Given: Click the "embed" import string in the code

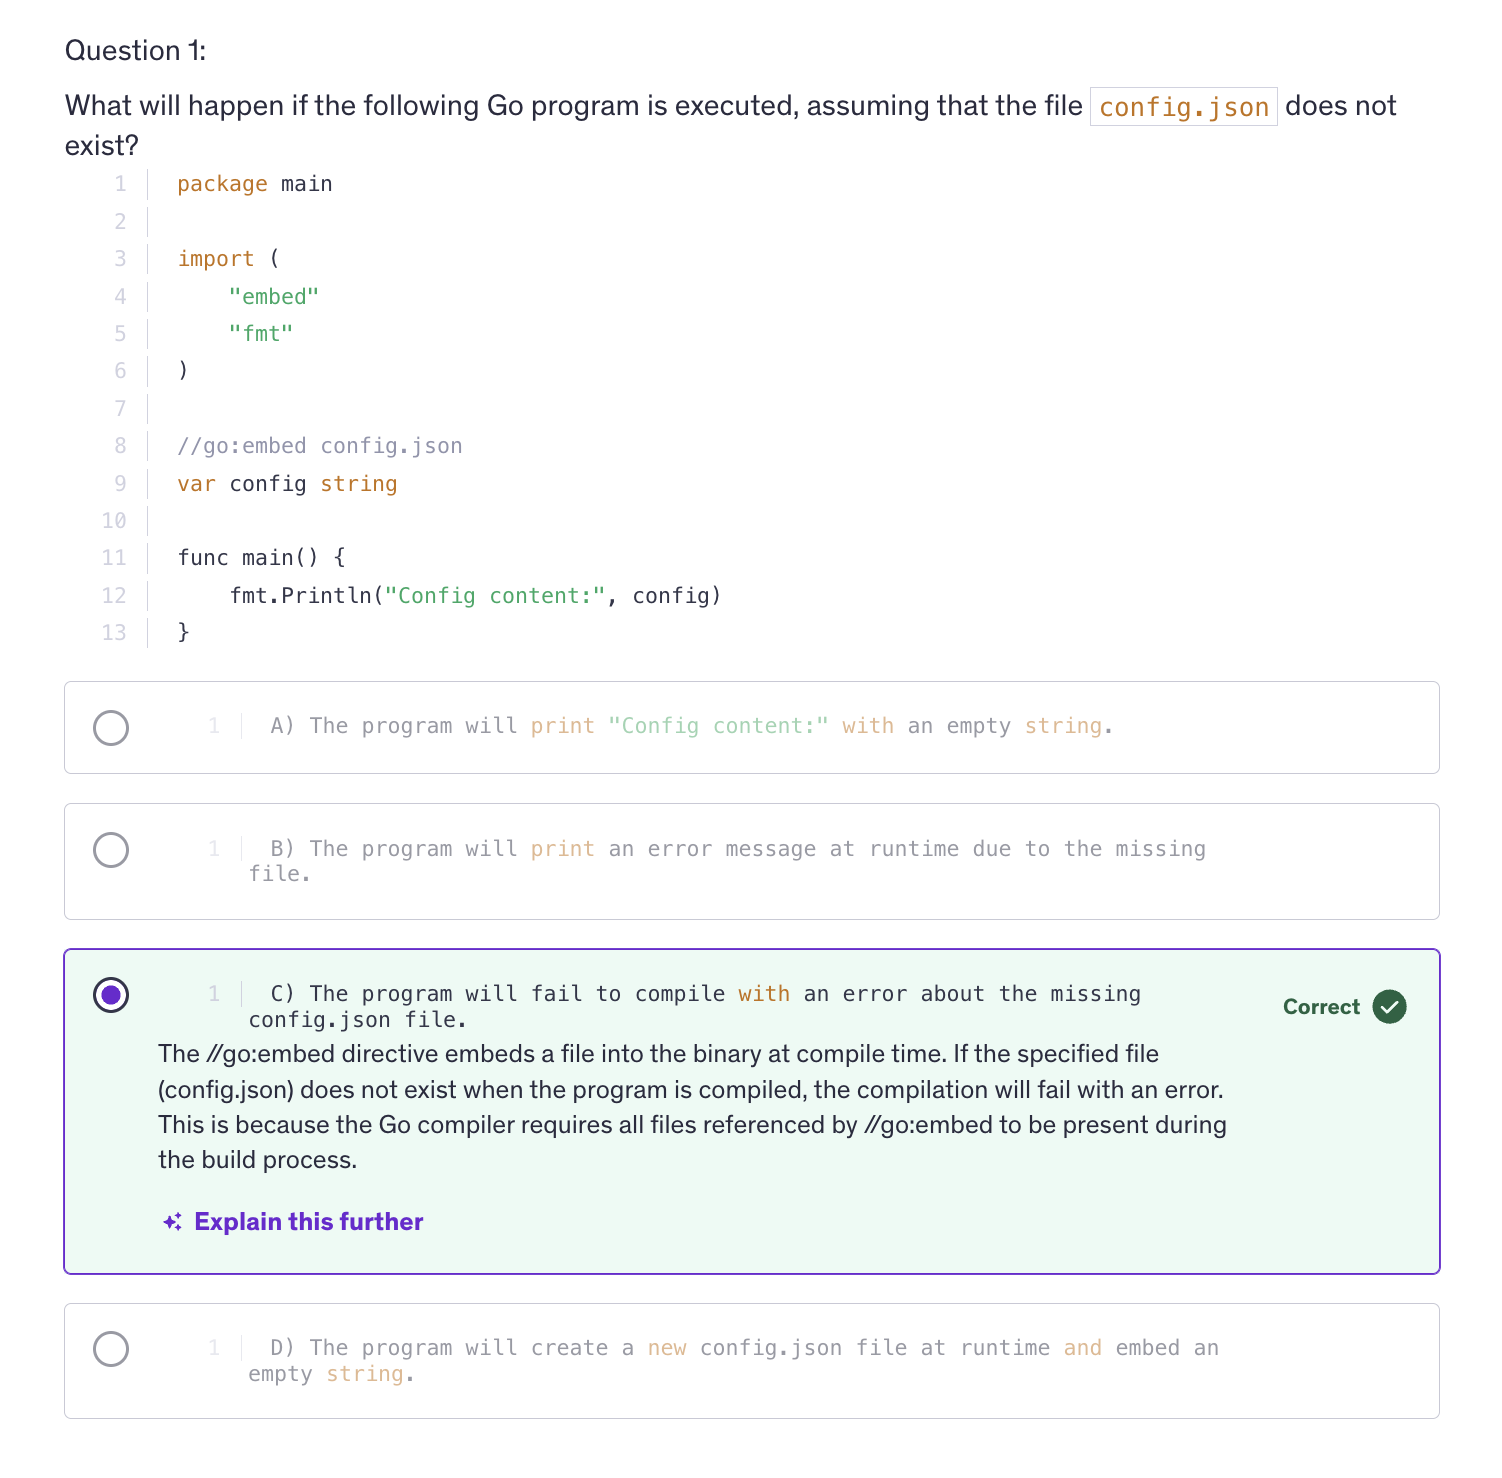Looking at the screenshot, I should click(273, 297).
